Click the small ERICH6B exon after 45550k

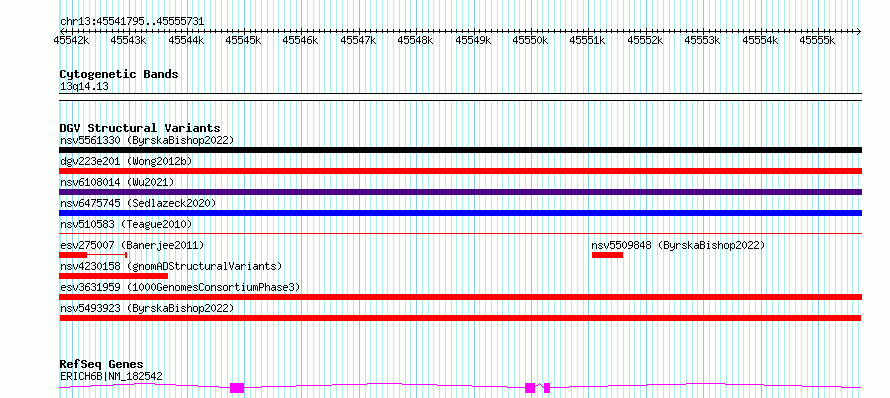coord(547,388)
